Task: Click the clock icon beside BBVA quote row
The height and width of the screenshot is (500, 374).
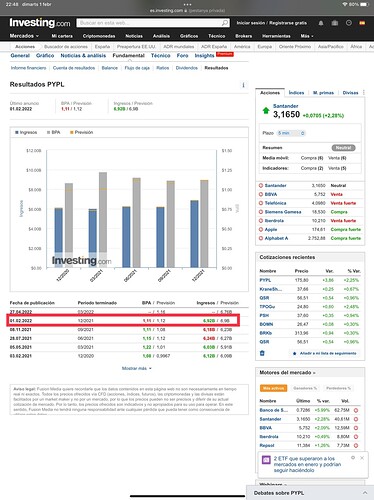Action: [x=261, y=194]
